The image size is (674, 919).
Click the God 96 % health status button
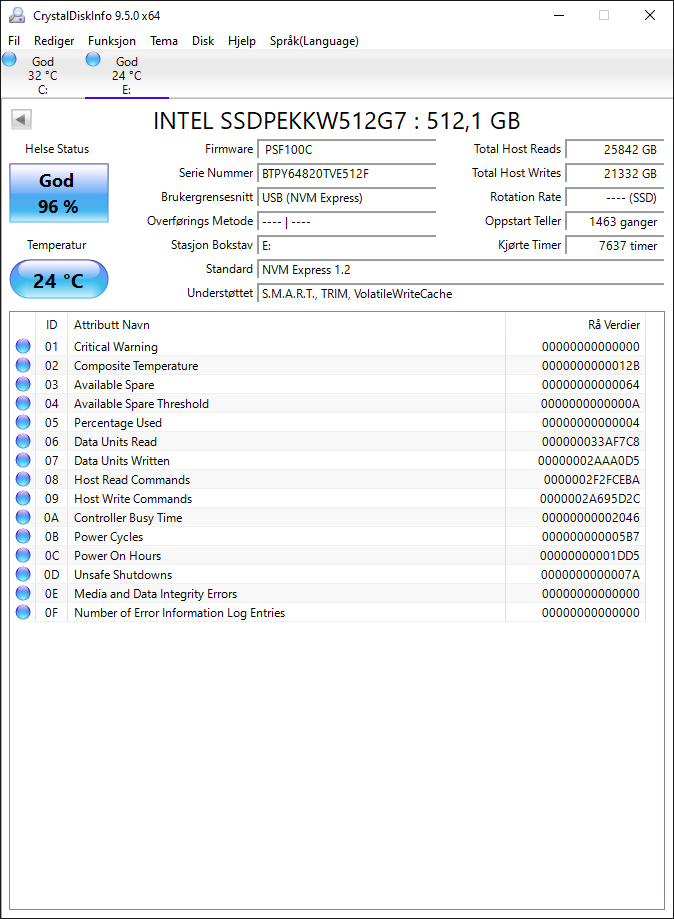pyautogui.click(x=59, y=193)
